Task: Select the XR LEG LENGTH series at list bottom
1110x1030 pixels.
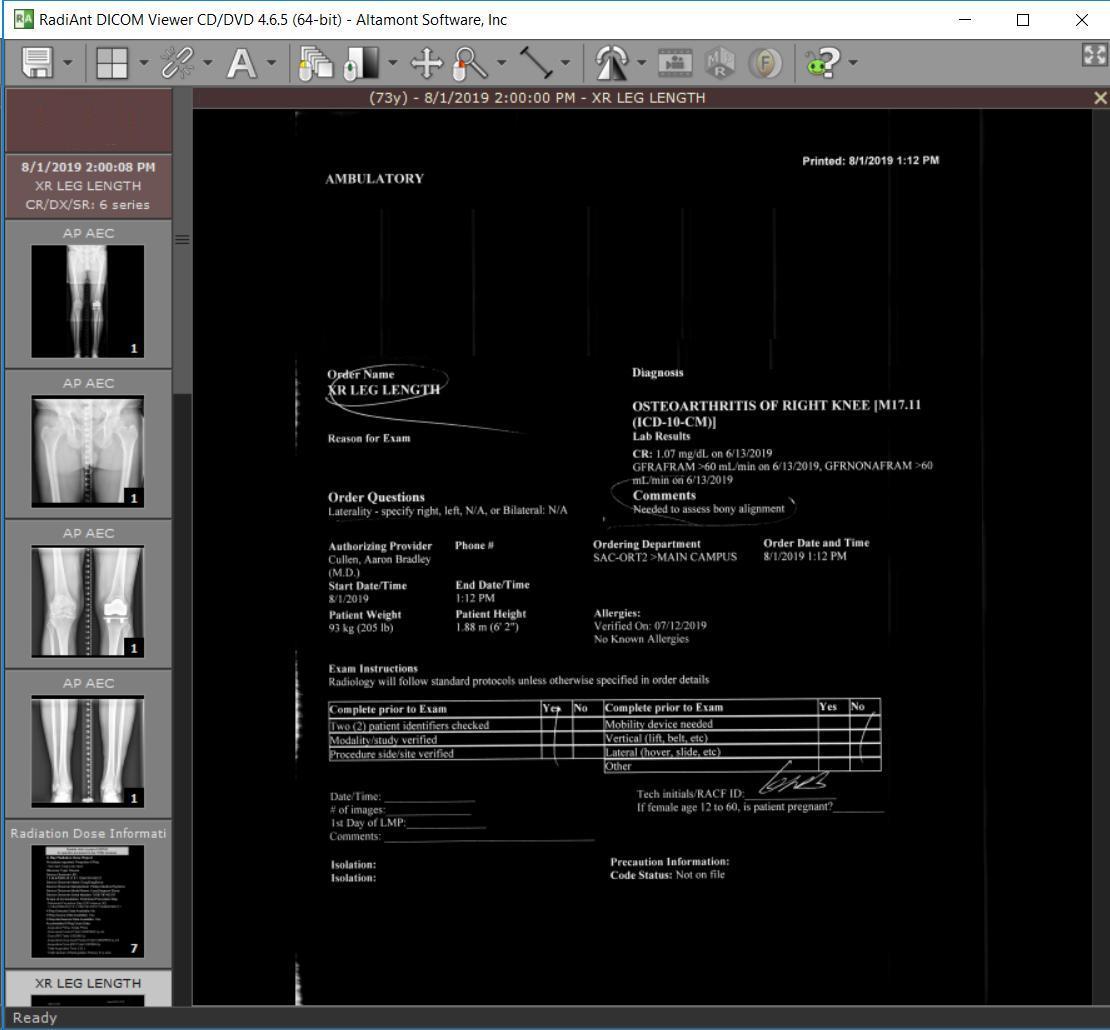Action: [88, 988]
